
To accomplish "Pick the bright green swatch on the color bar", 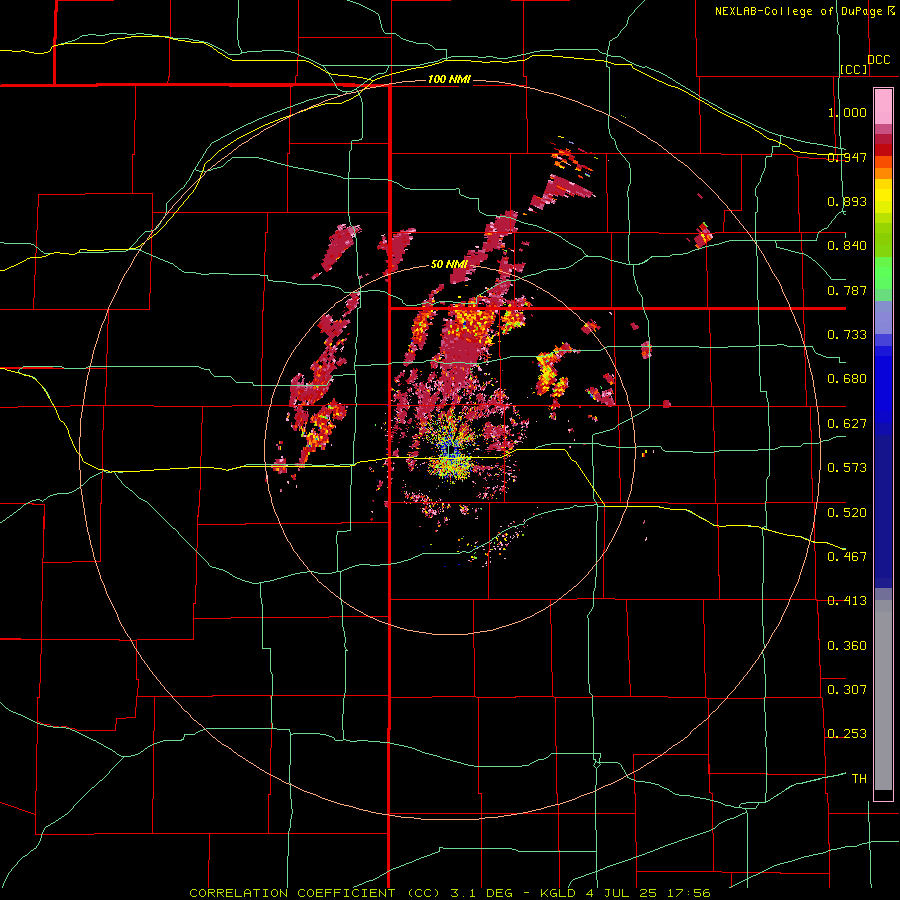I will [x=883, y=273].
